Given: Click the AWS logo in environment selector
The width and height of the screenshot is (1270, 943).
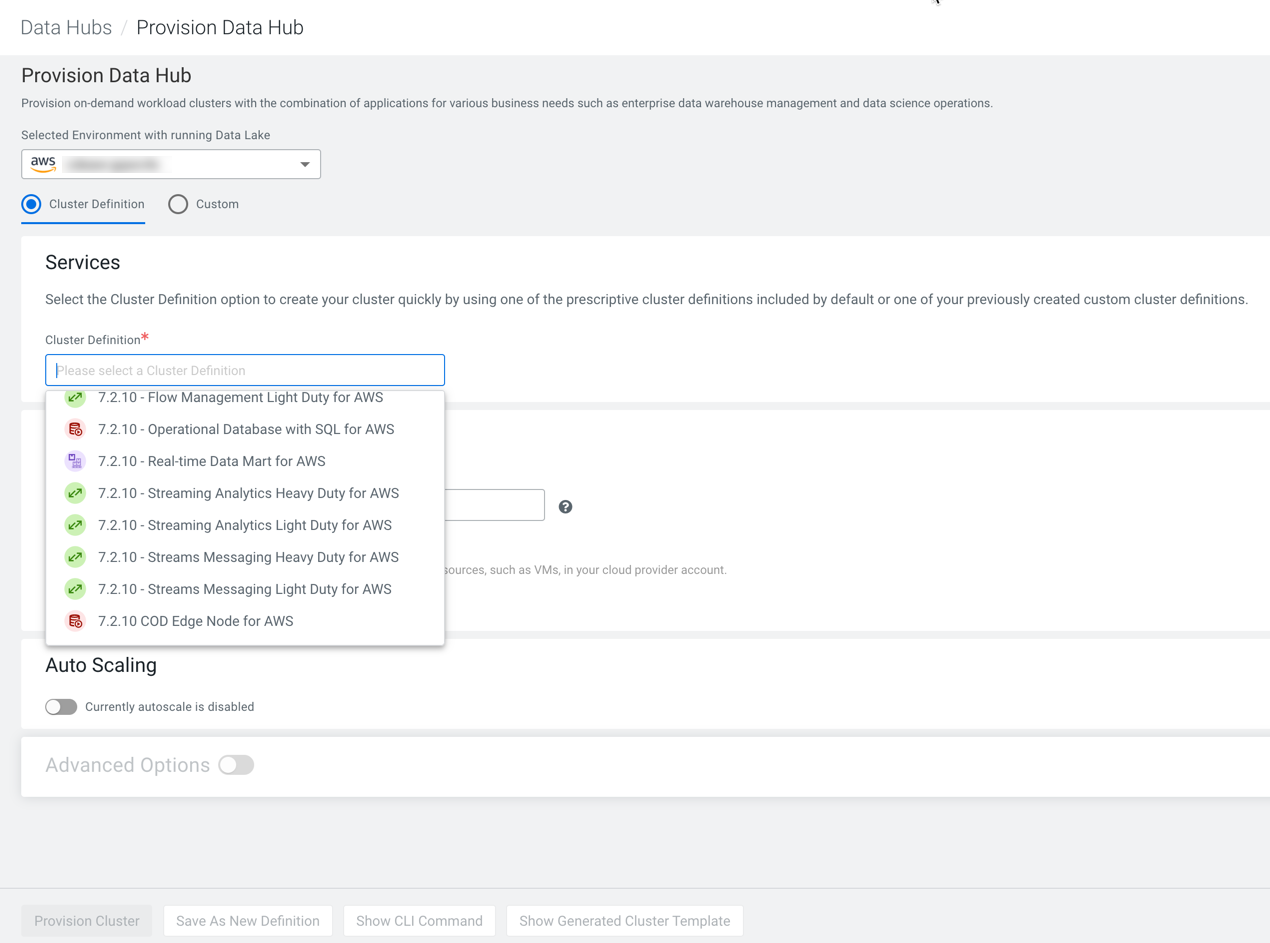Looking at the screenshot, I should coord(43,164).
